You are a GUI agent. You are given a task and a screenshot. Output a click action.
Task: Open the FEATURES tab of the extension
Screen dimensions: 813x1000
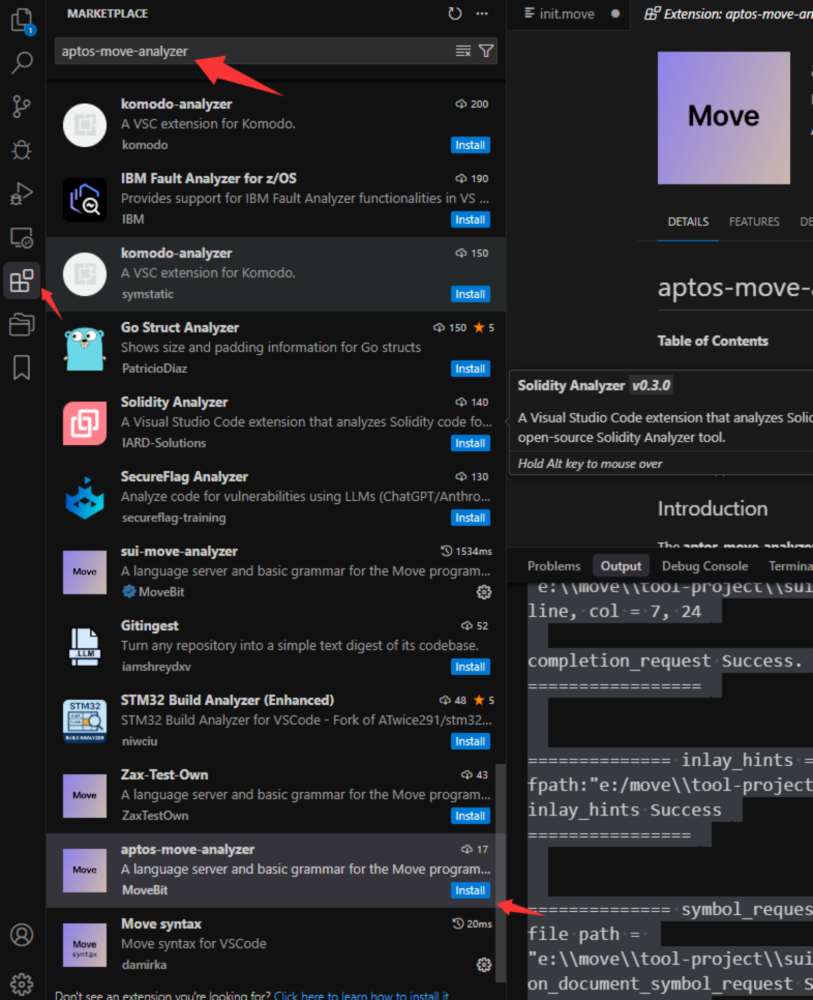pos(754,222)
